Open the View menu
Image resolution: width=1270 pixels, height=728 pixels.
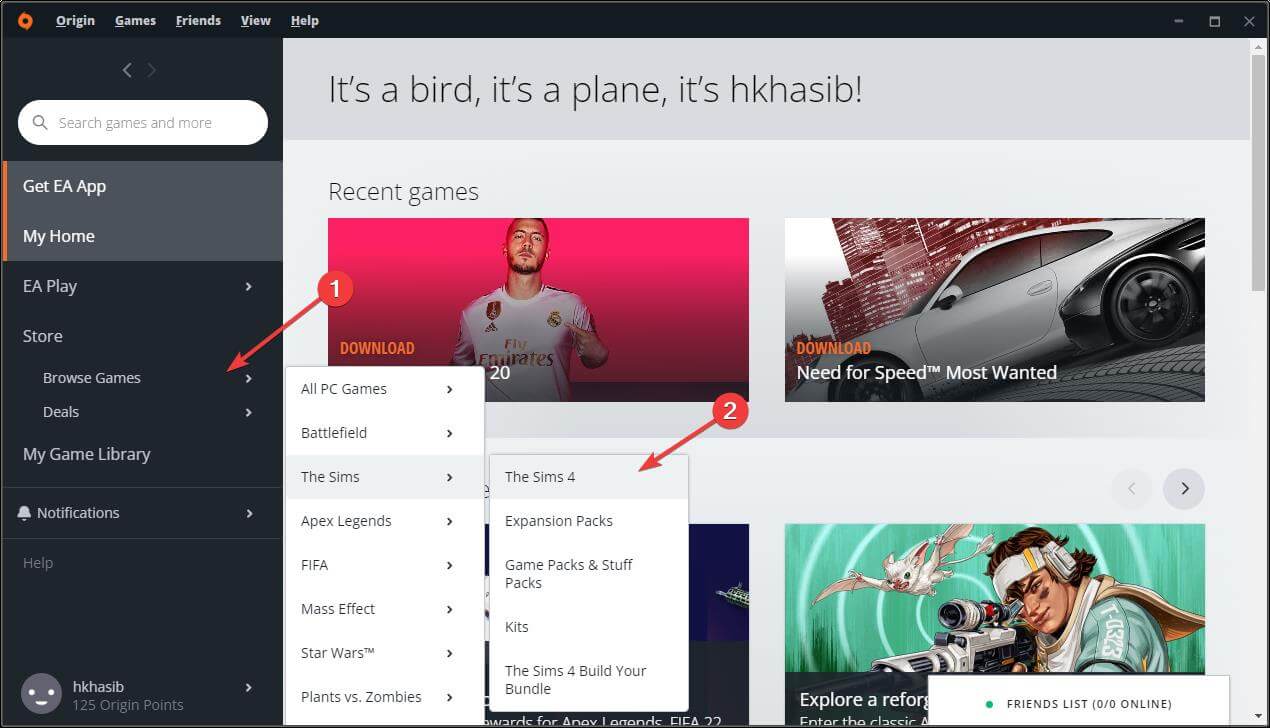(255, 20)
